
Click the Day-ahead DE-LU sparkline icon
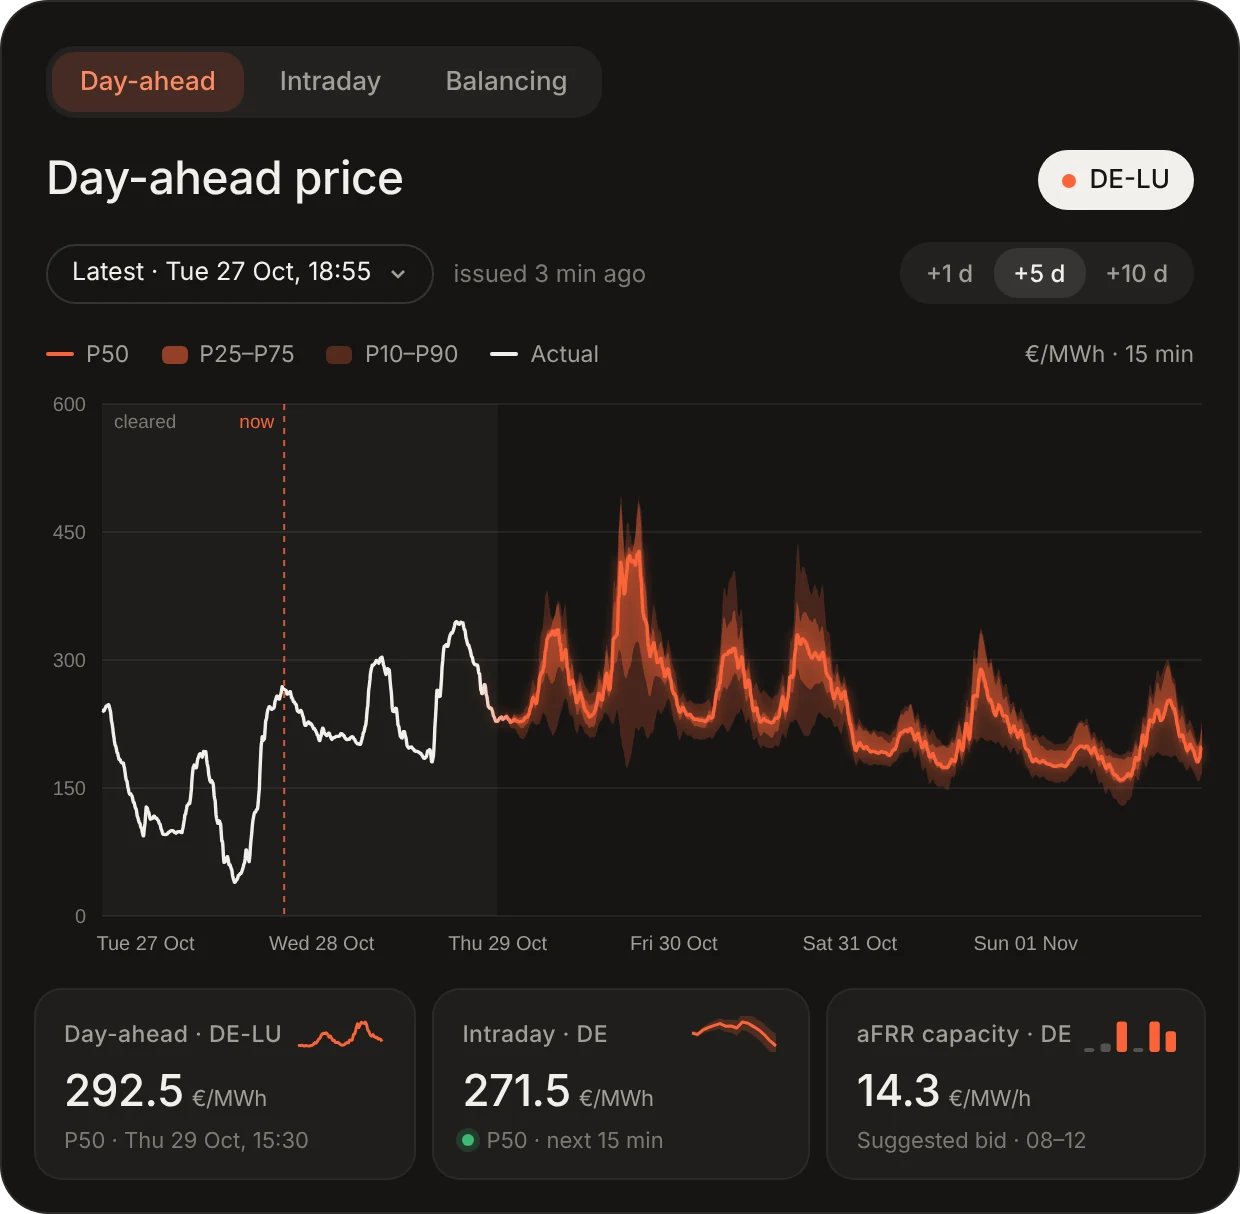(341, 1034)
